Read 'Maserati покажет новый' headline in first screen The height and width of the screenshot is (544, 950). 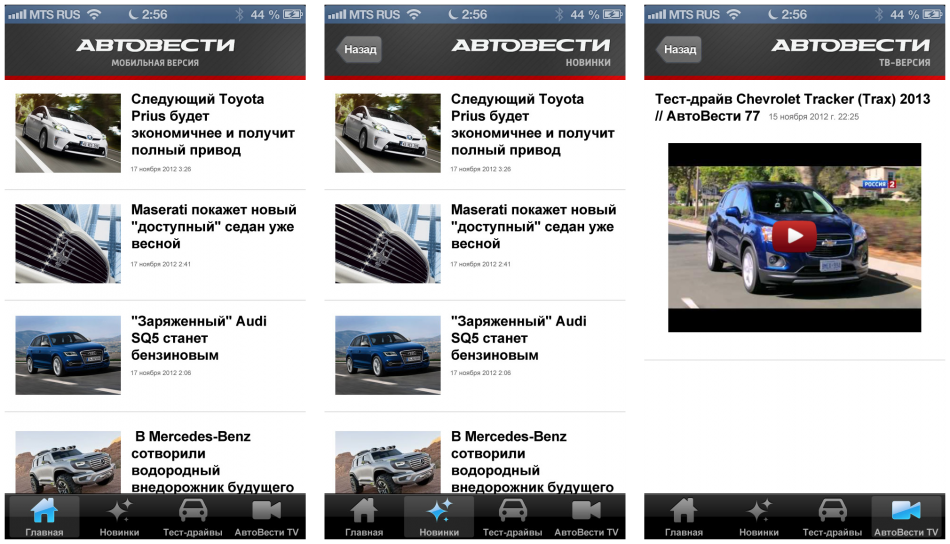coord(214,227)
